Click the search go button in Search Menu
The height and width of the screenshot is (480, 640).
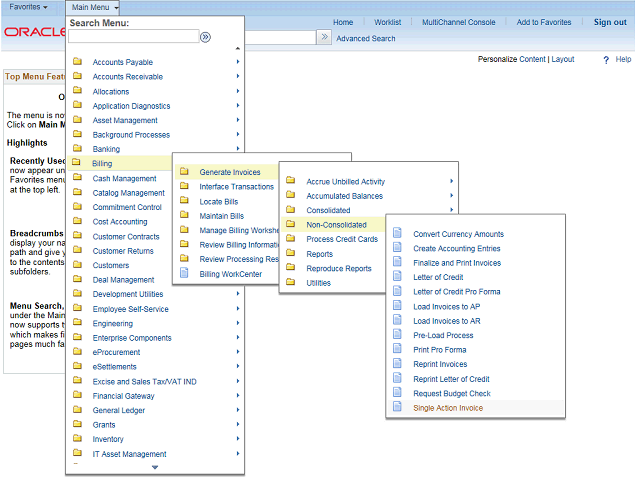click(205, 37)
